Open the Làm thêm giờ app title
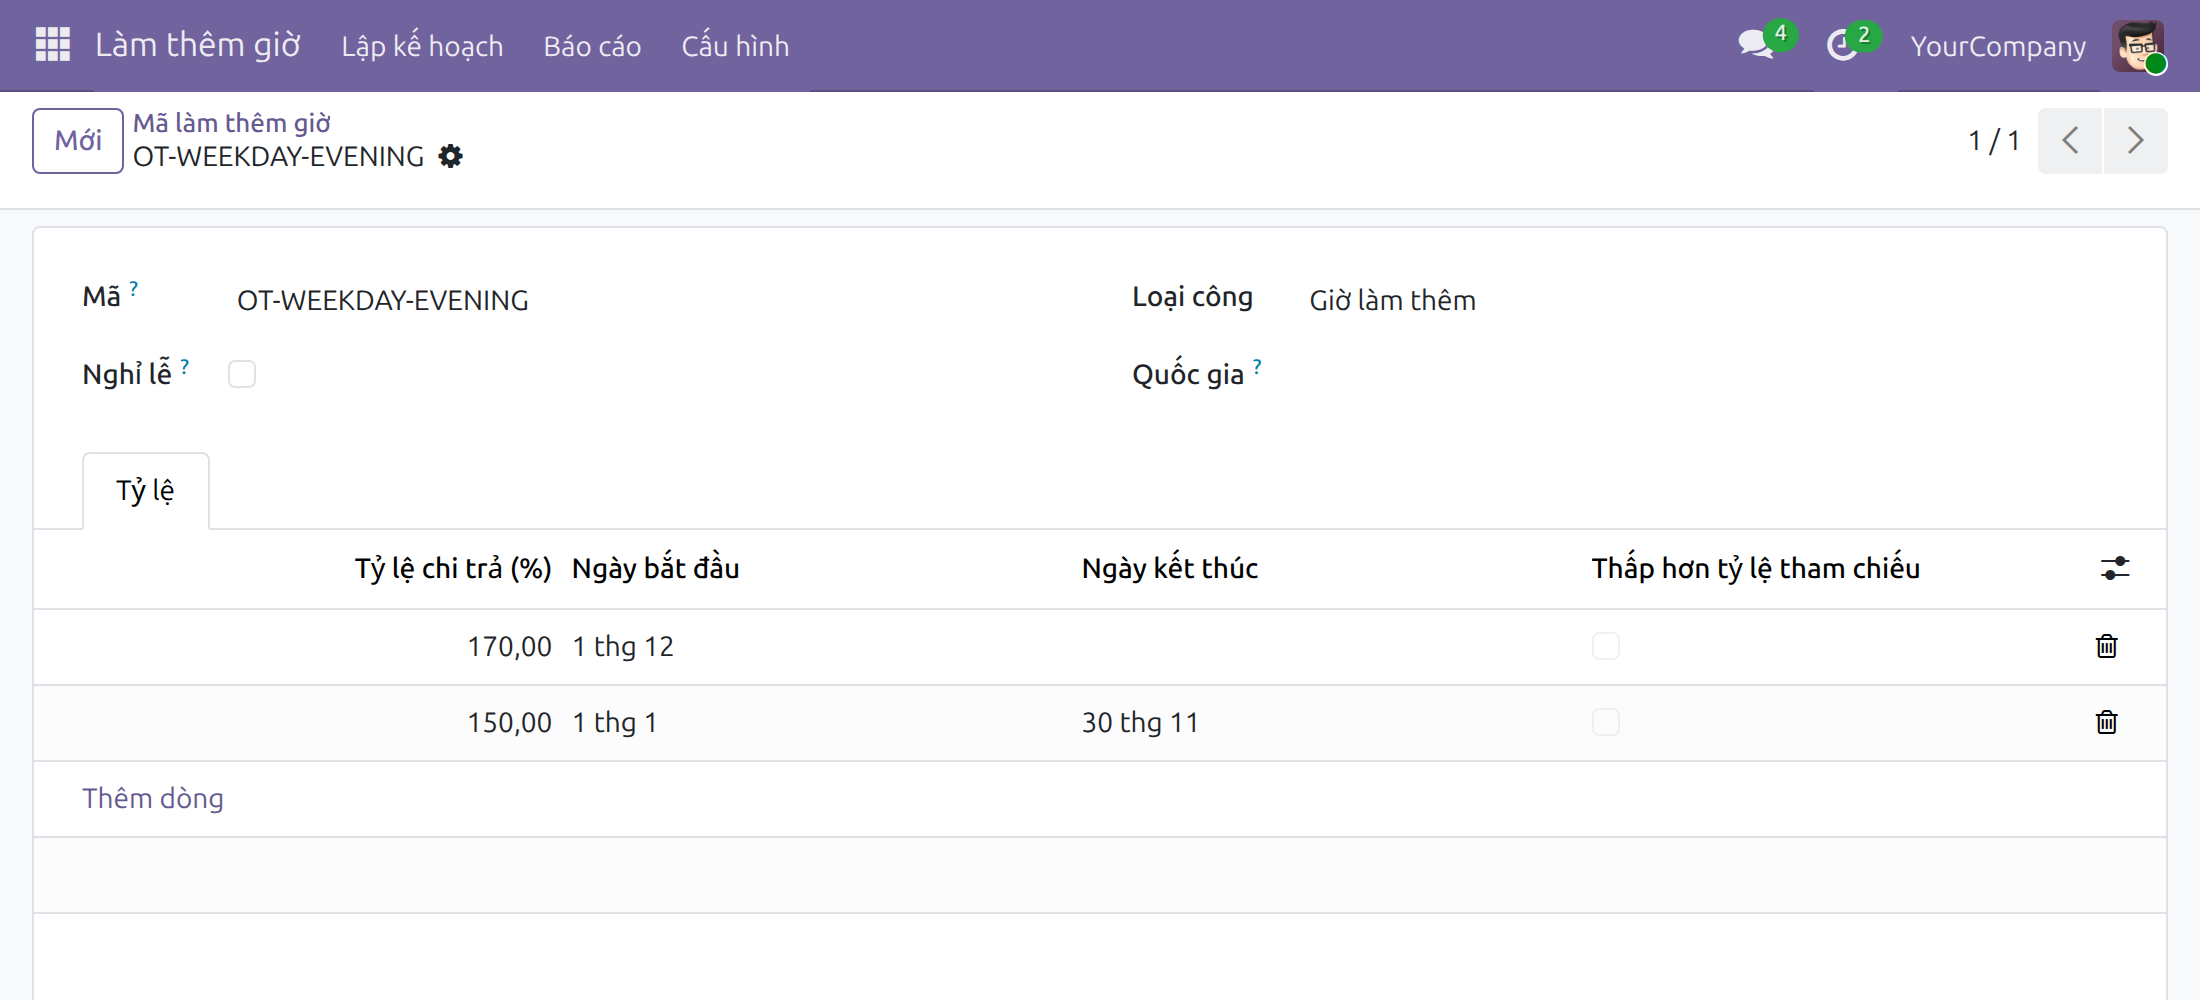Screen dimensions: 2200x1000 198,45
